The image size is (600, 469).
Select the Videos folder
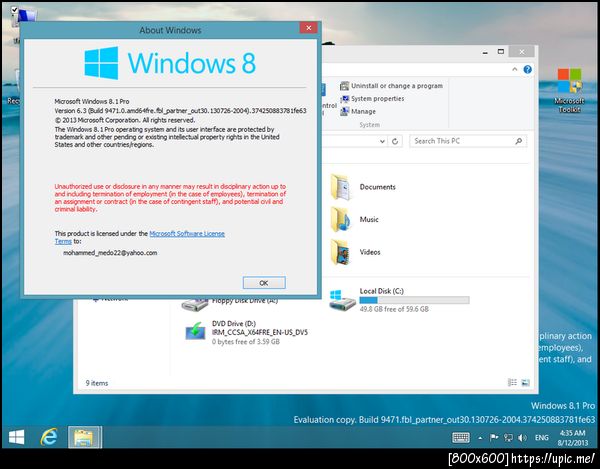[341, 252]
